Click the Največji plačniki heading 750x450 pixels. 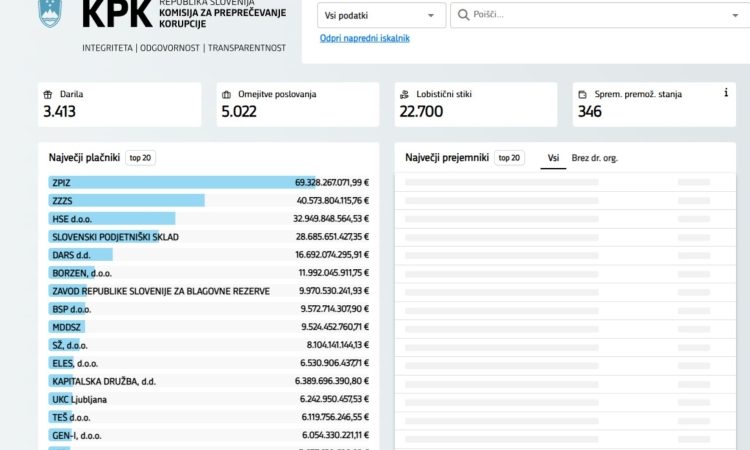(x=84, y=158)
